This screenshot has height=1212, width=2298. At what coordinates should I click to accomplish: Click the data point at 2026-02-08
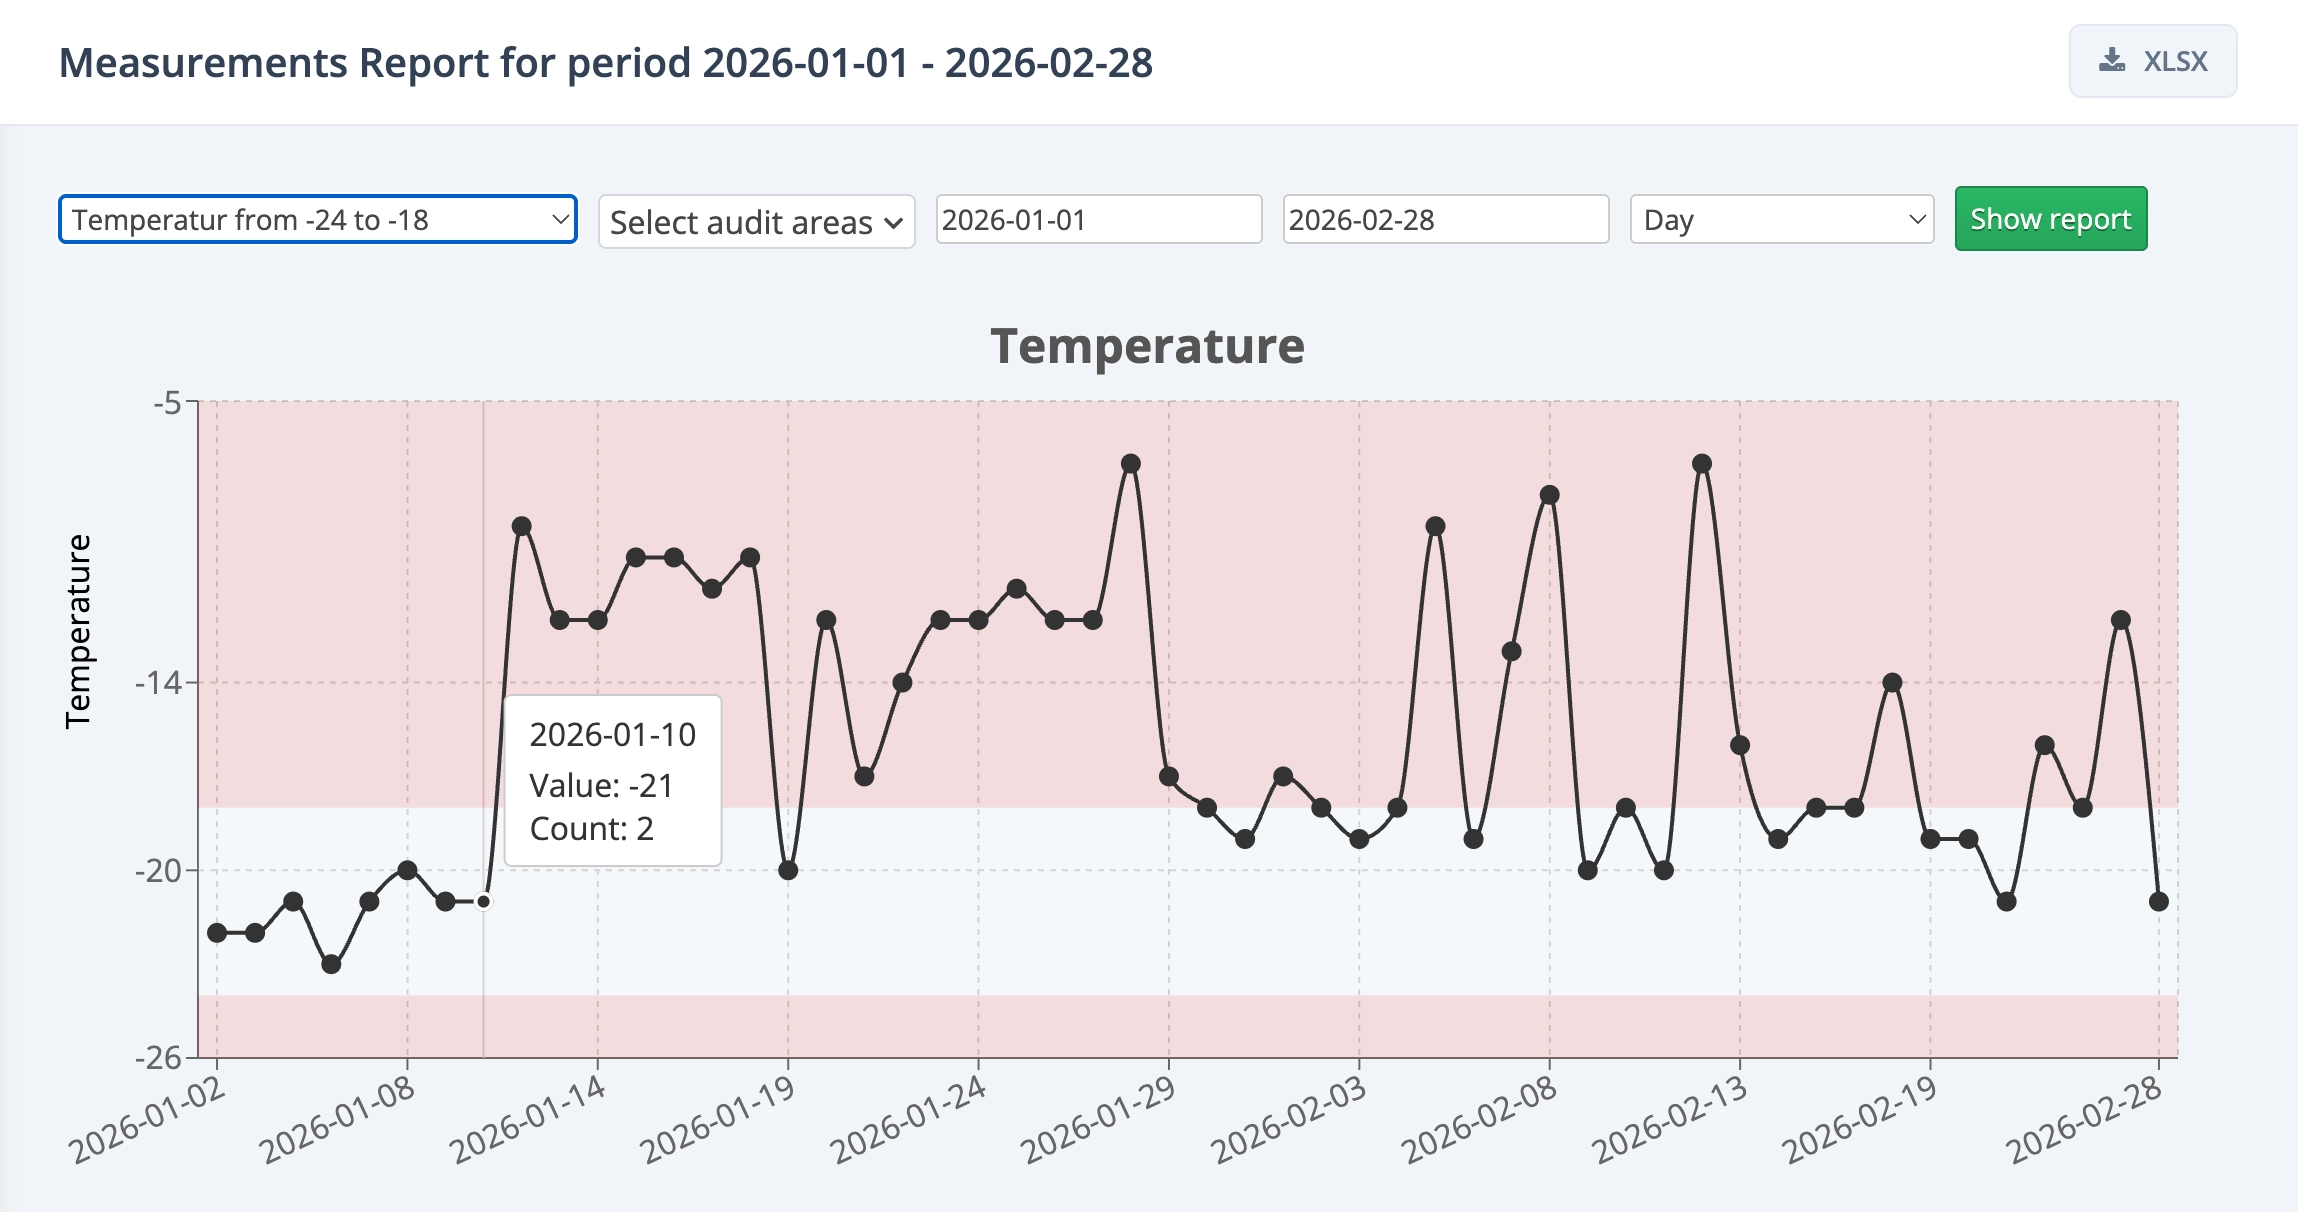click(x=1550, y=496)
